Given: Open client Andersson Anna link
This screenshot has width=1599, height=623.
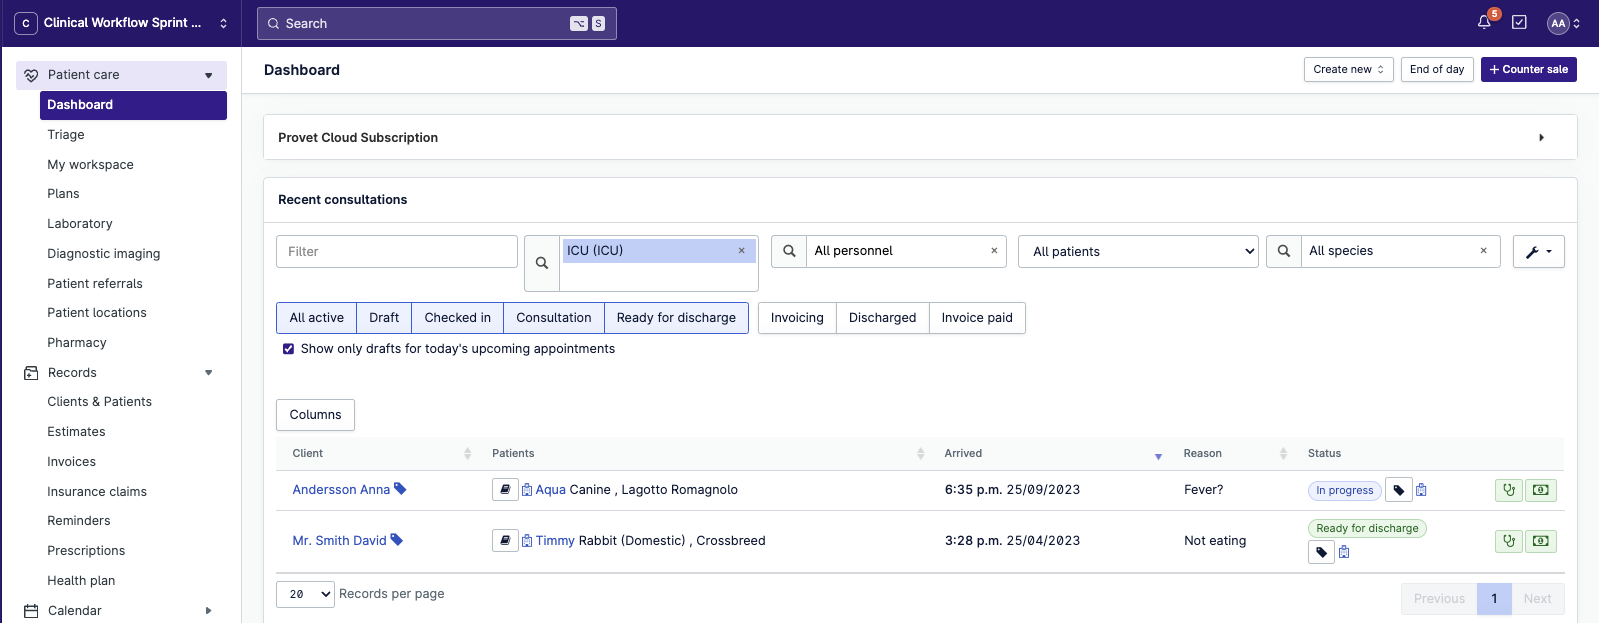Looking at the screenshot, I should (341, 490).
